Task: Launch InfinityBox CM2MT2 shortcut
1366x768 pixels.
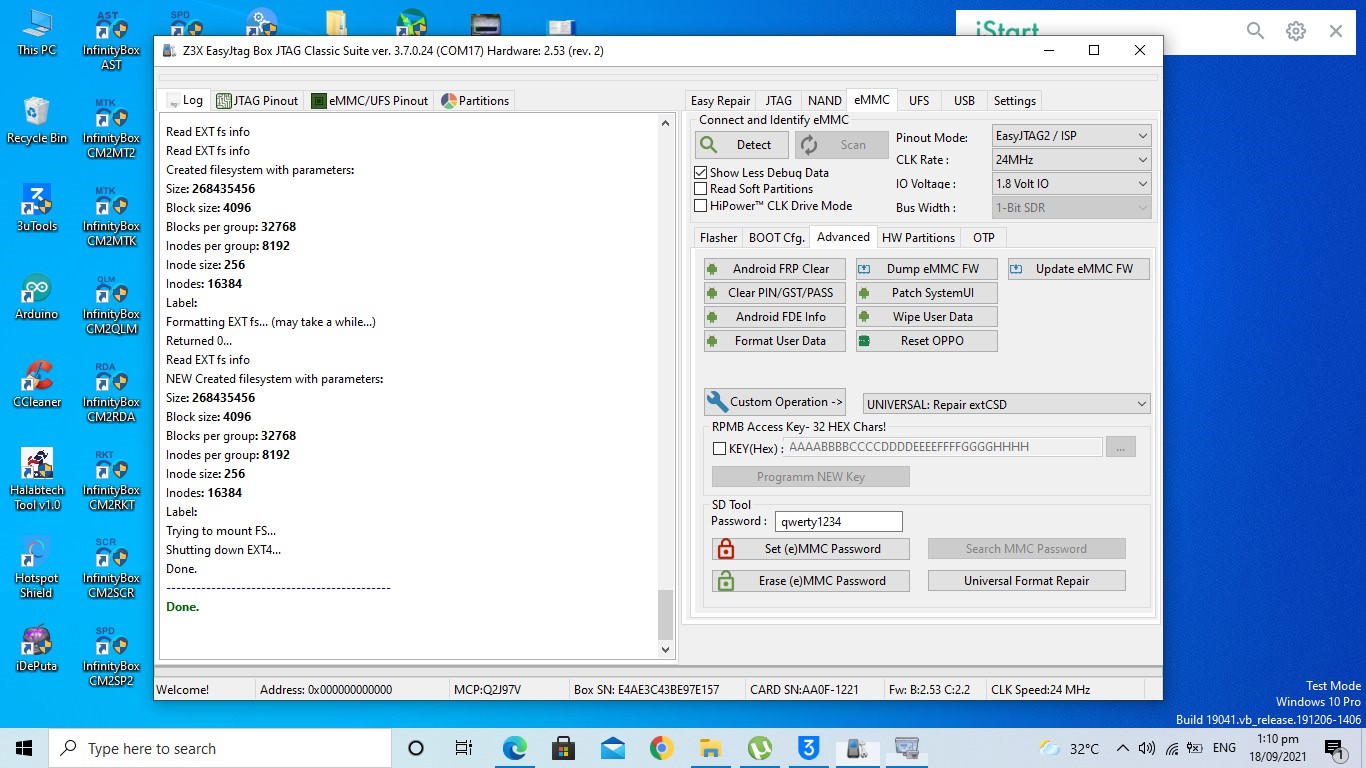Action: [111, 128]
